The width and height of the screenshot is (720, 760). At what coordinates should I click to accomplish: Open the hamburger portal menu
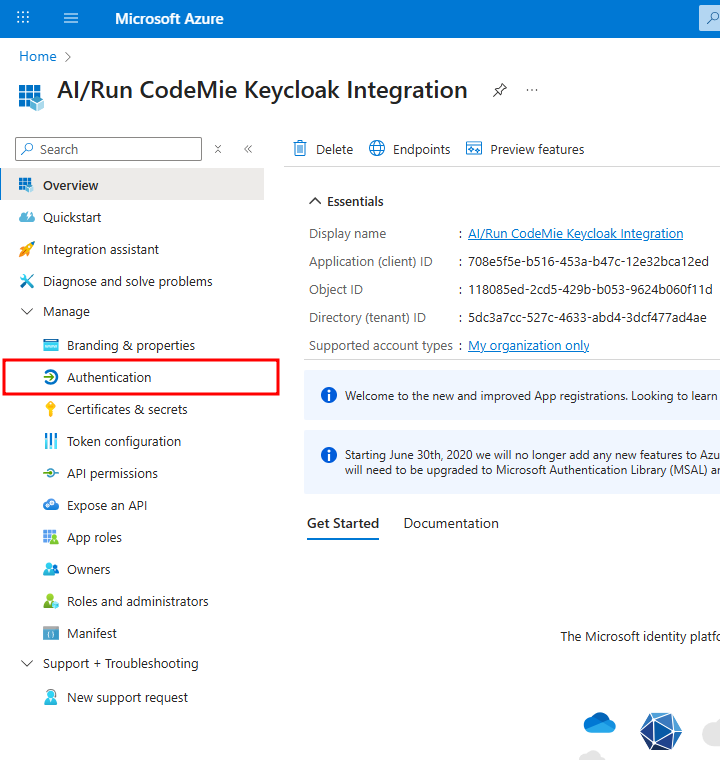pos(71,18)
